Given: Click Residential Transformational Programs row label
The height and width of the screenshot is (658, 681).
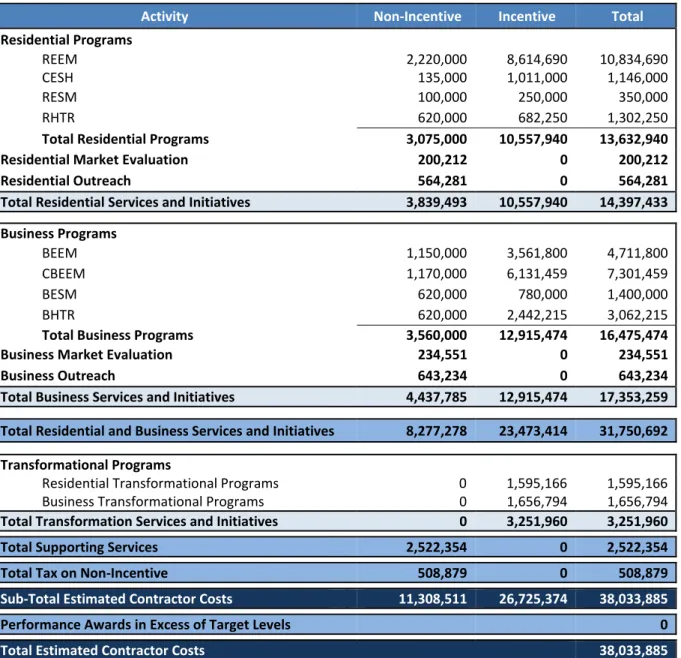Looking at the screenshot, I should pyautogui.click(x=160, y=483).
